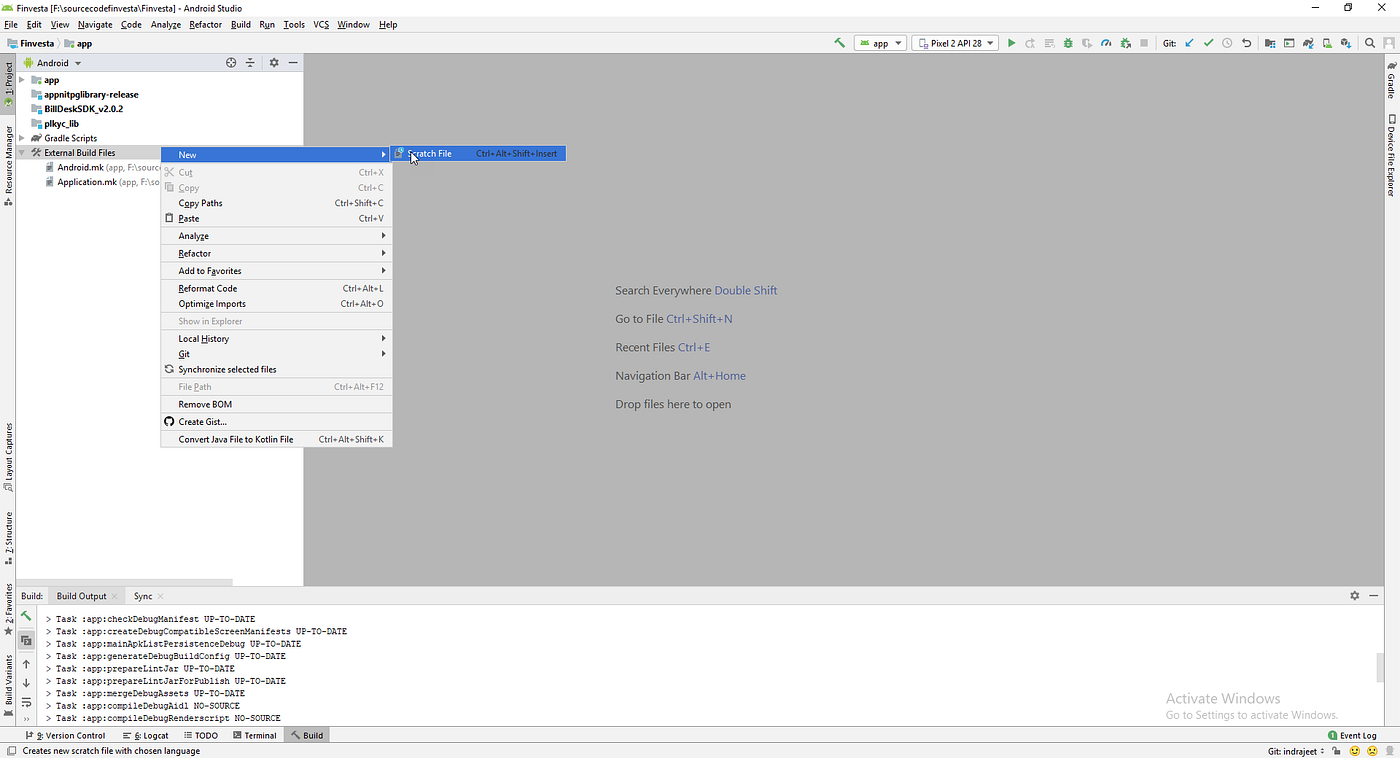Open the Search Everywhere magnifier icon

coord(1369,43)
